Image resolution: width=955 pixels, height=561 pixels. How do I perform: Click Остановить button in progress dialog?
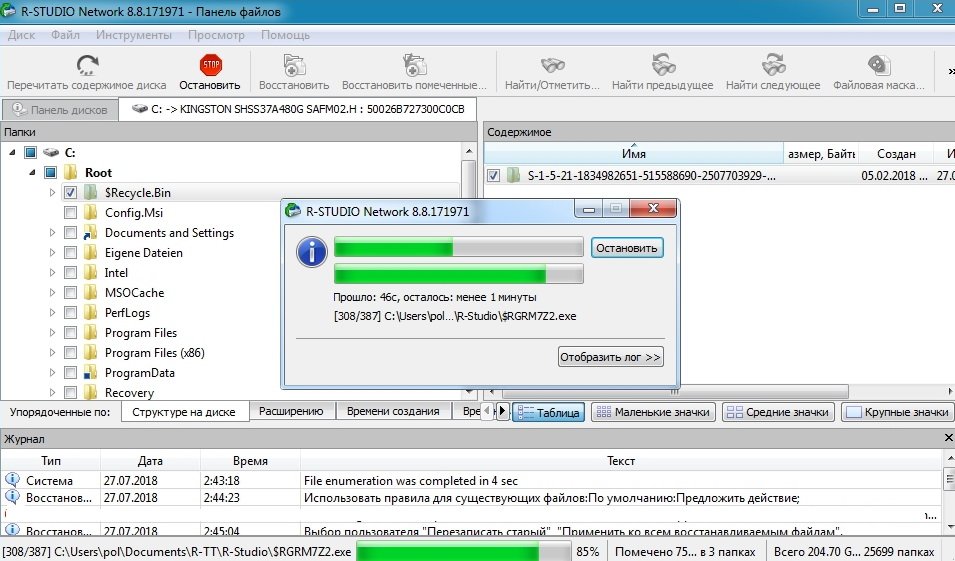click(x=627, y=248)
